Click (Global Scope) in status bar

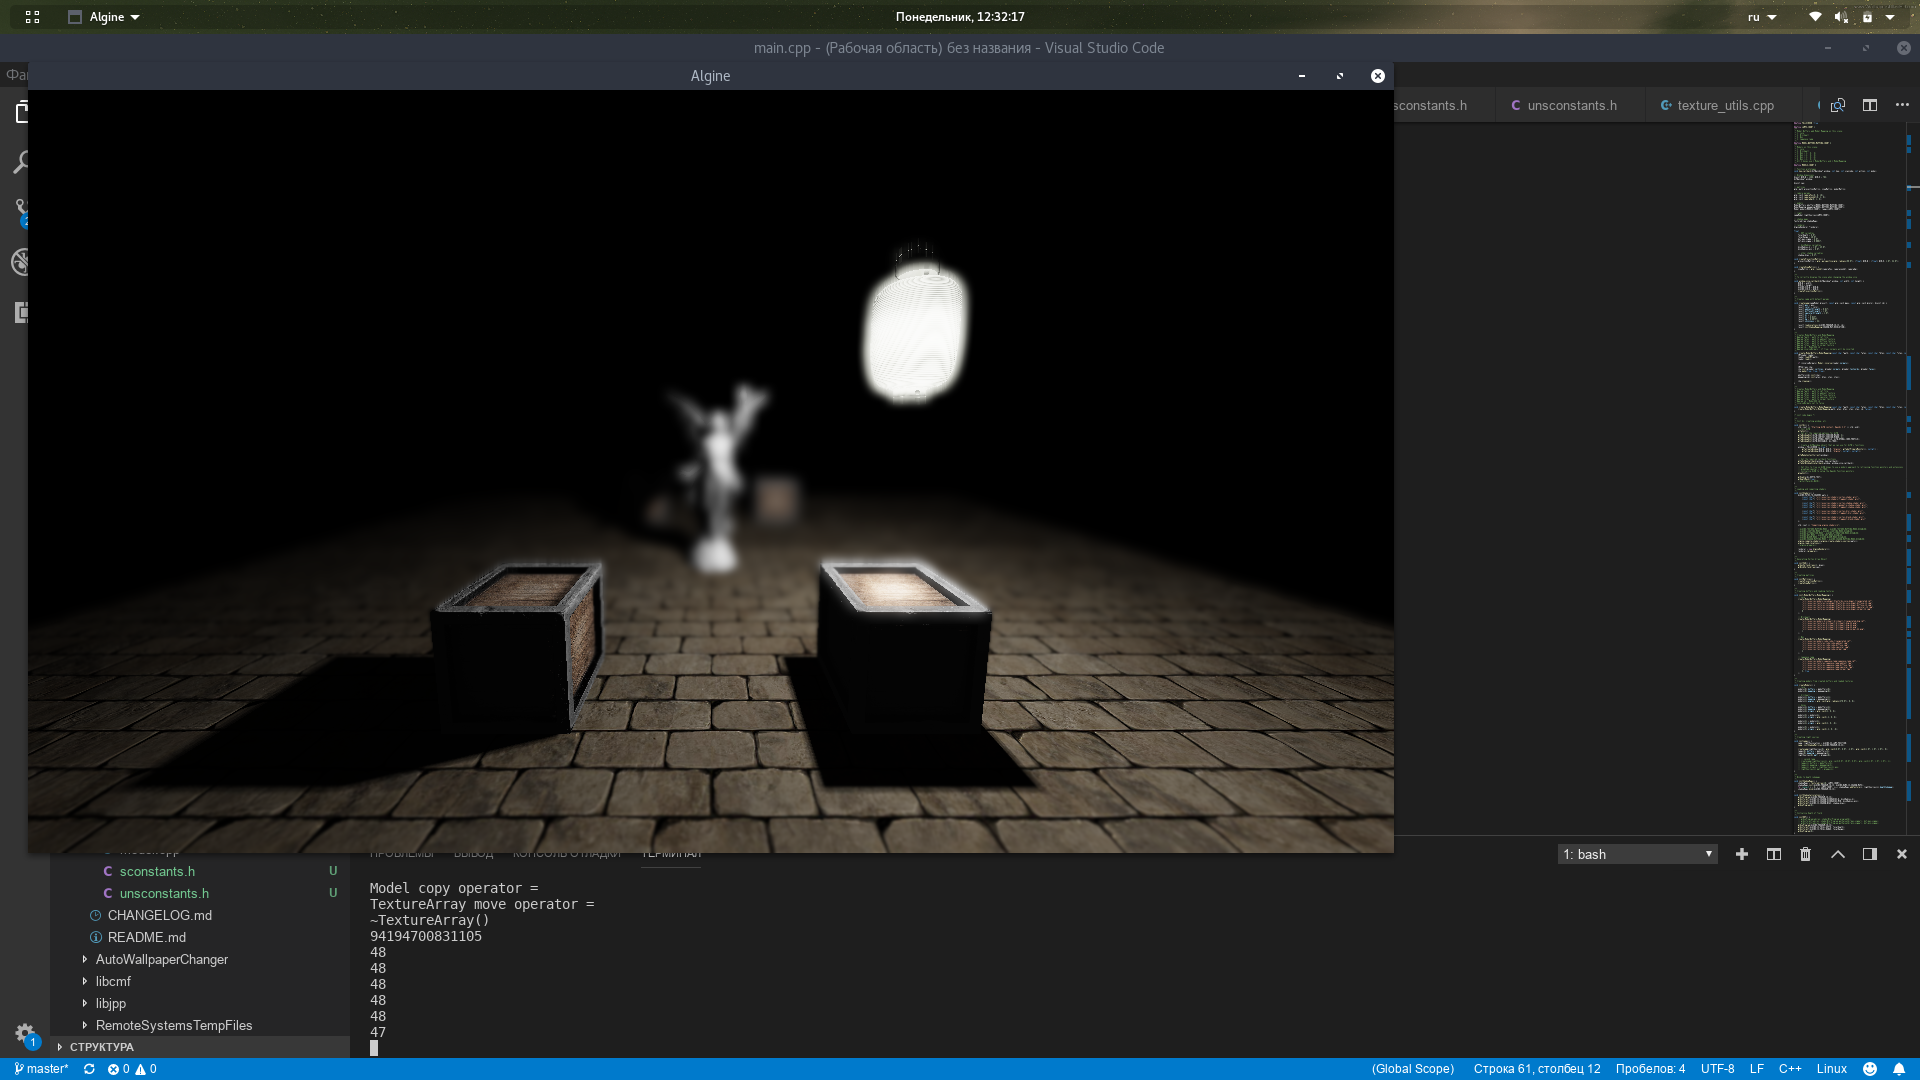pos(1412,1069)
